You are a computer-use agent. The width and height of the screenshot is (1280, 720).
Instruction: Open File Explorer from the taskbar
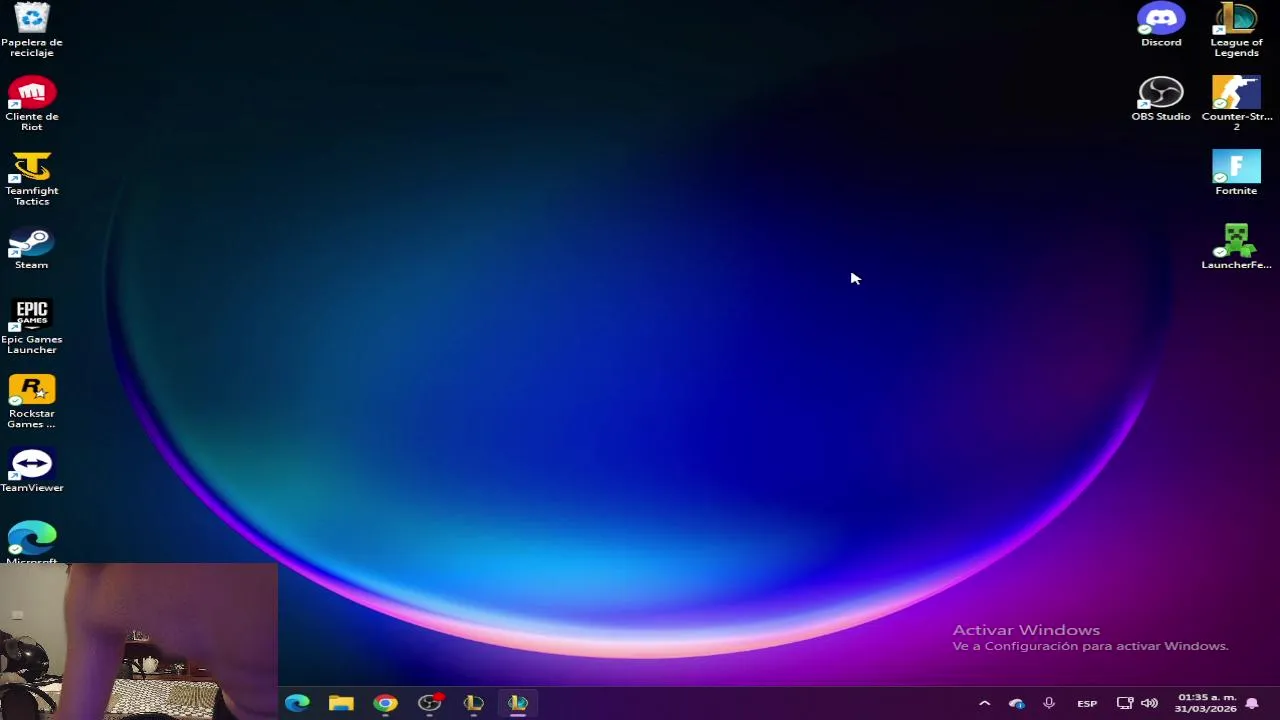[x=341, y=703]
